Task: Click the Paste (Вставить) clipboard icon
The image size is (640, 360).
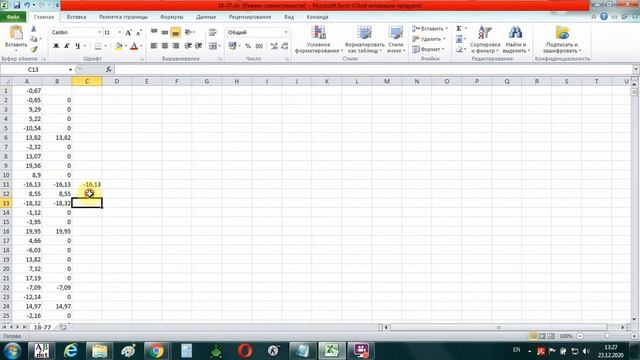Action: pyautogui.click(x=16, y=33)
